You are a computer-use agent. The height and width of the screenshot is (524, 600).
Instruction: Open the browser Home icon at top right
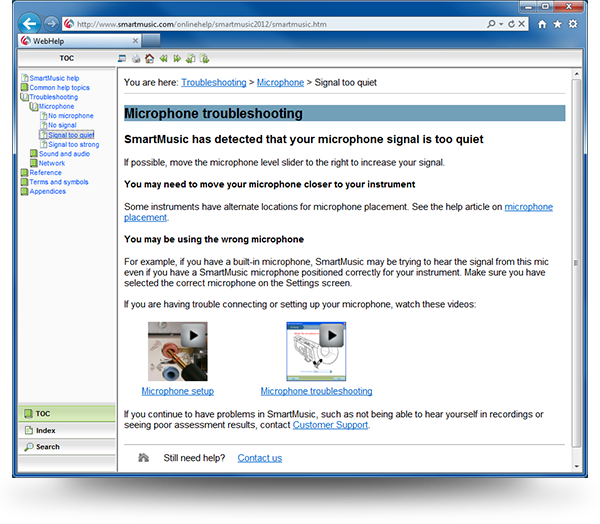point(542,24)
